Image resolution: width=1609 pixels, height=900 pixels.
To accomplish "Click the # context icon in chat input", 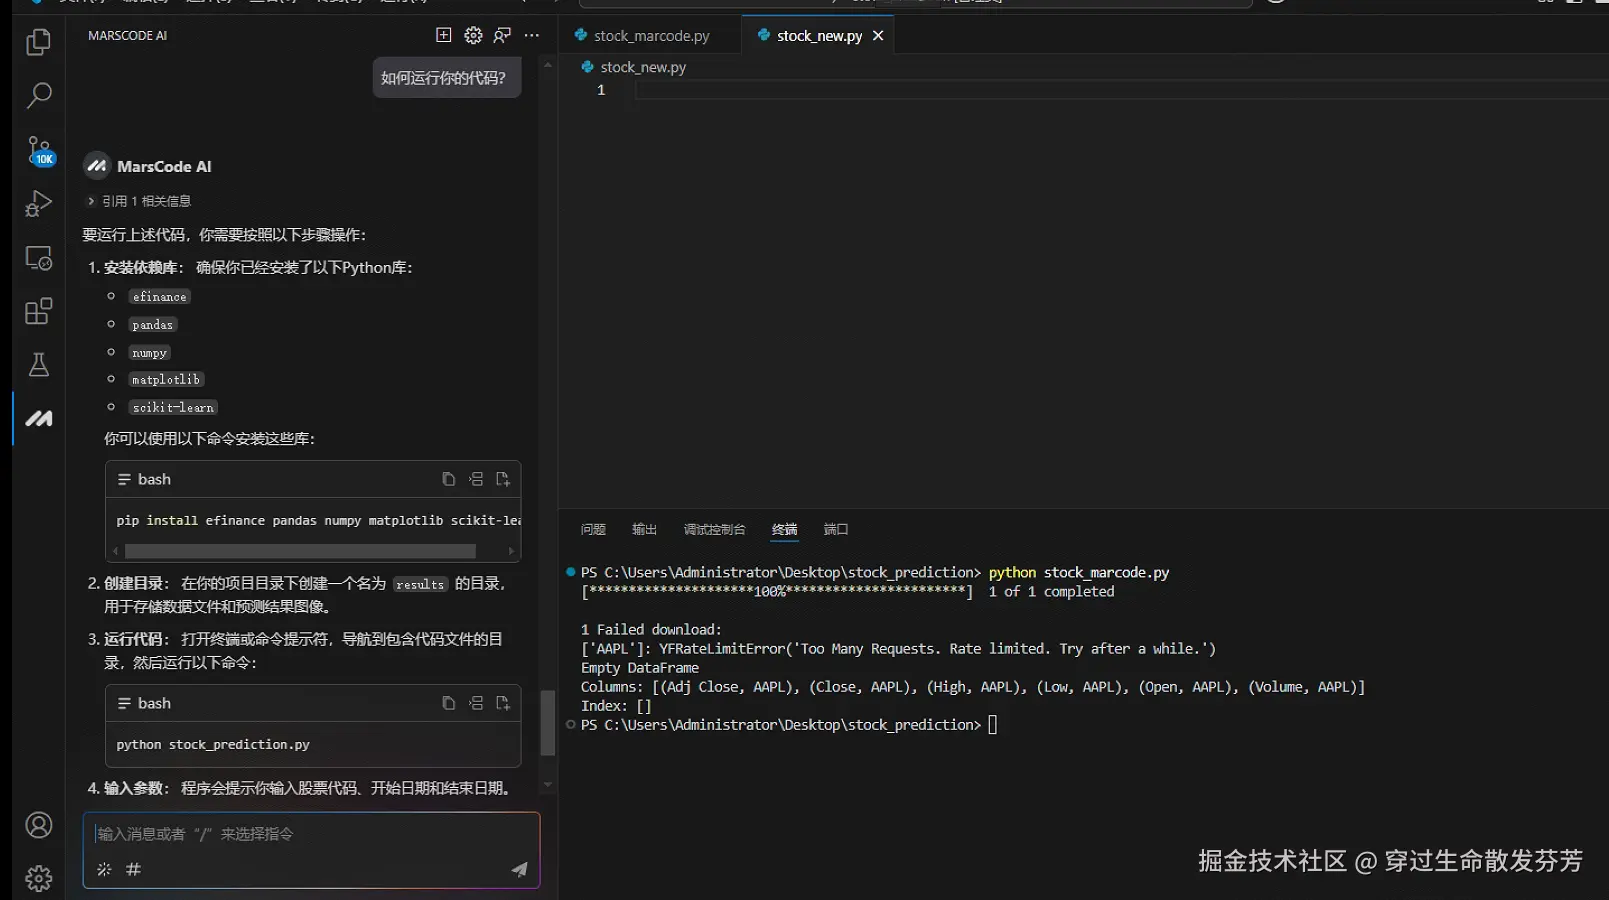I will pyautogui.click(x=133, y=869).
